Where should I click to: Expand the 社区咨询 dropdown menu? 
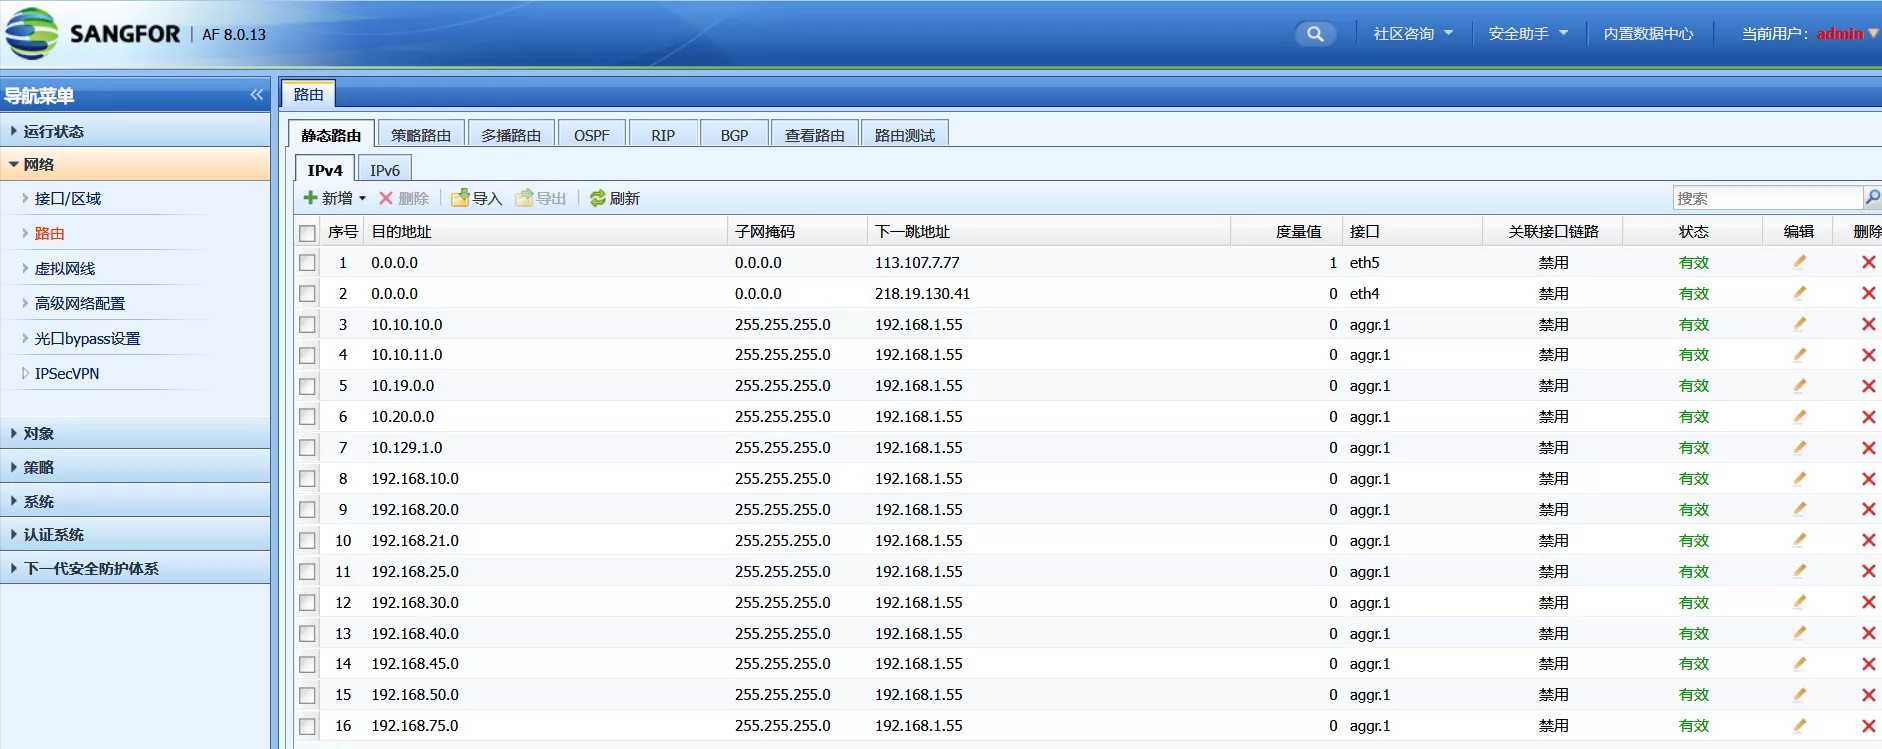point(1412,34)
